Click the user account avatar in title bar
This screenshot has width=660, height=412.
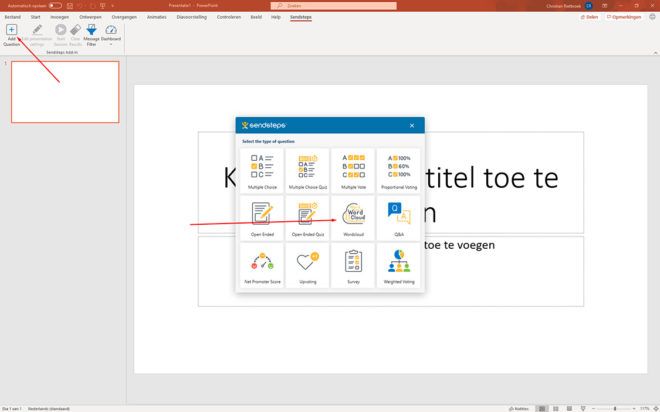pos(589,6)
